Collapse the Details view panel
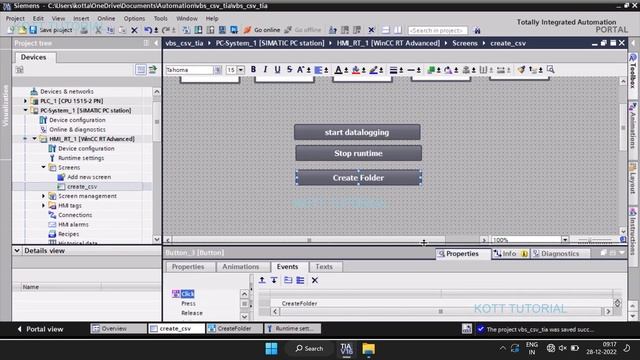Image resolution: width=640 pixels, height=360 pixels. point(17,251)
